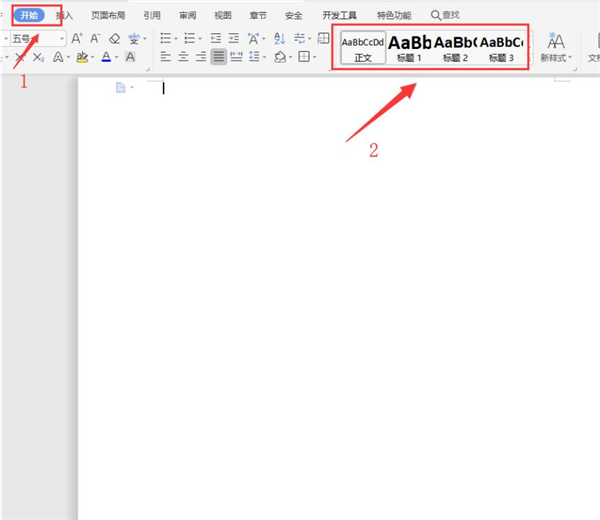The height and width of the screenshot is (520, 600).
Task: Switch to the 页面布局 tab
Action: 108,15
